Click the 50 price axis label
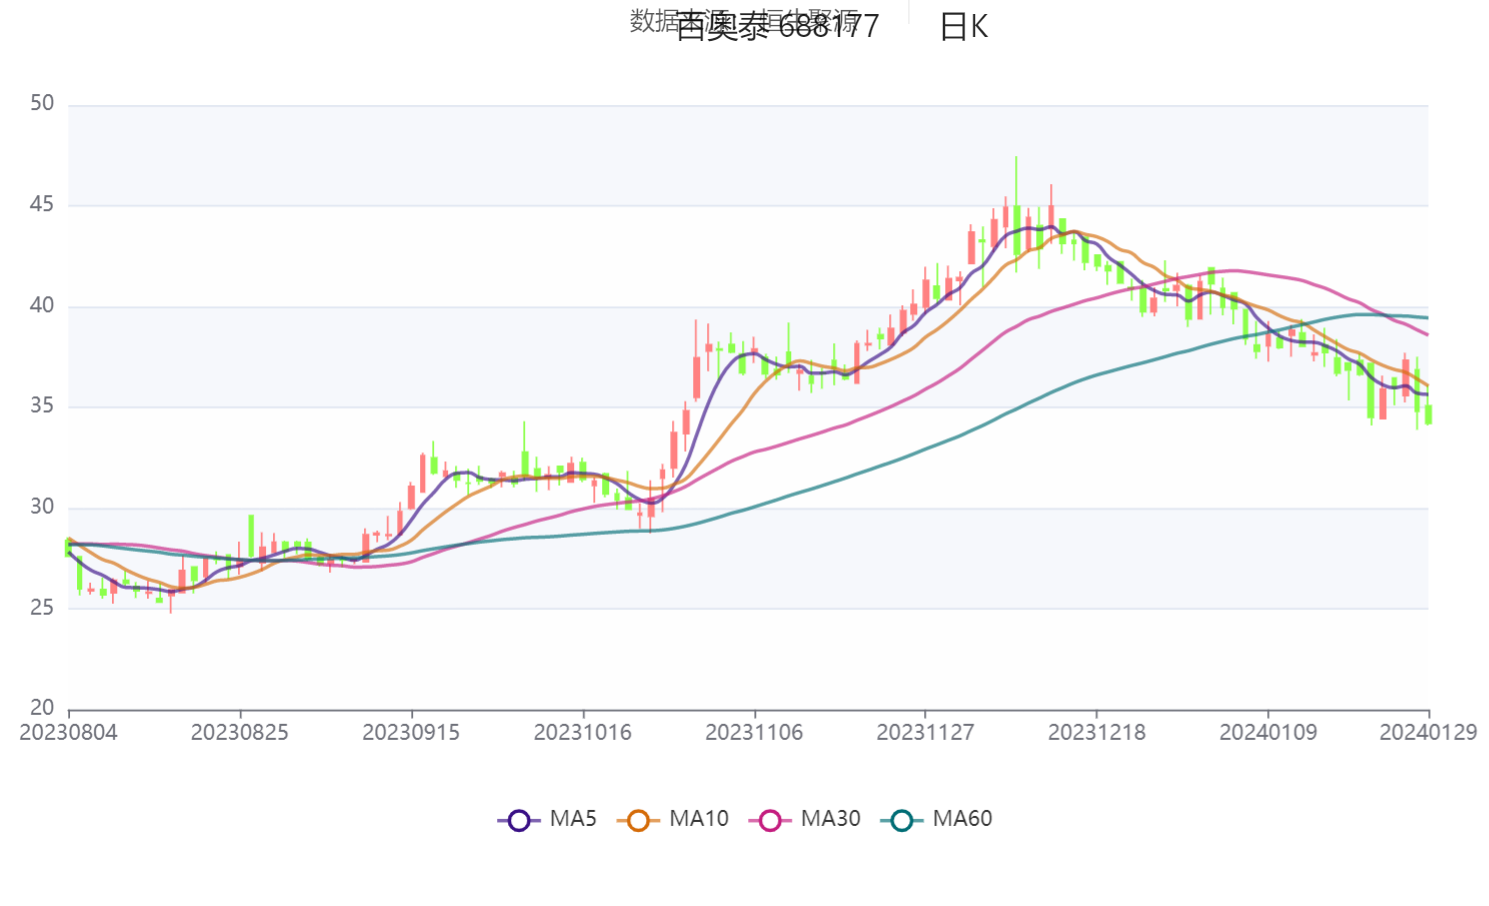The height and width of the screenshot is (906, 1489). (42, 104)
